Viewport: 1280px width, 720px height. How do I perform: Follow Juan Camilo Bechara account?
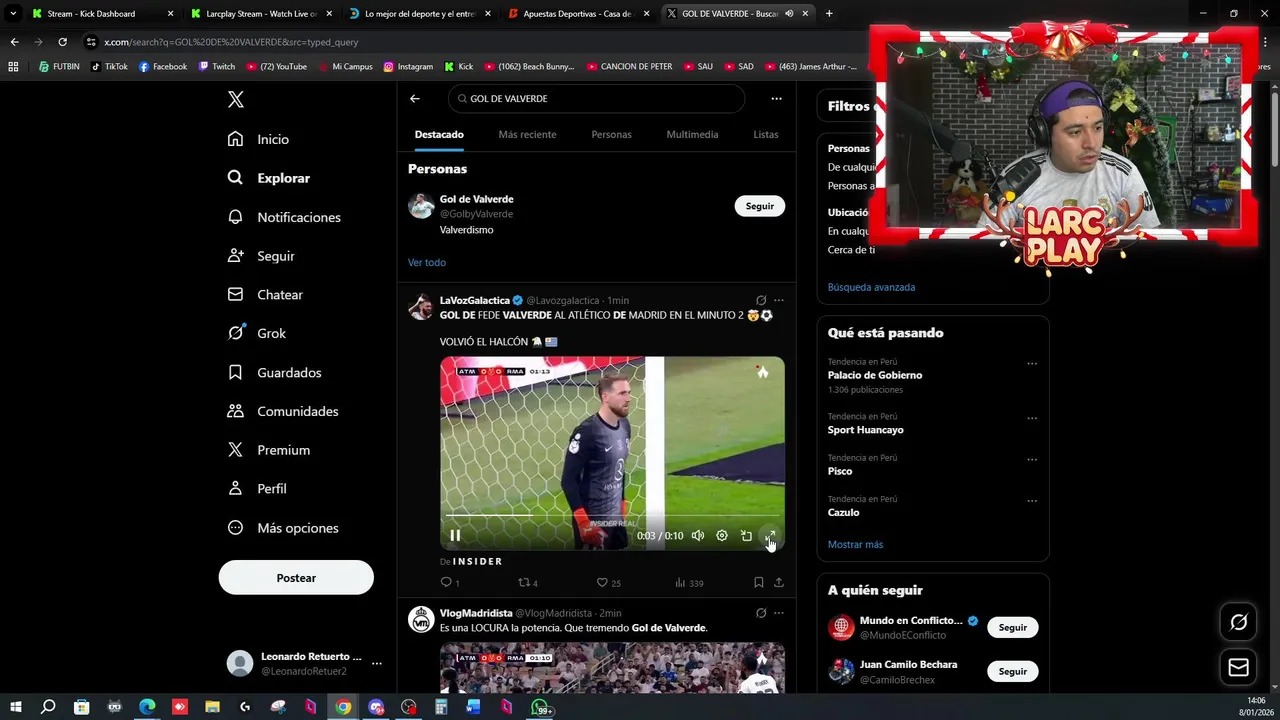pos(1013,671)
